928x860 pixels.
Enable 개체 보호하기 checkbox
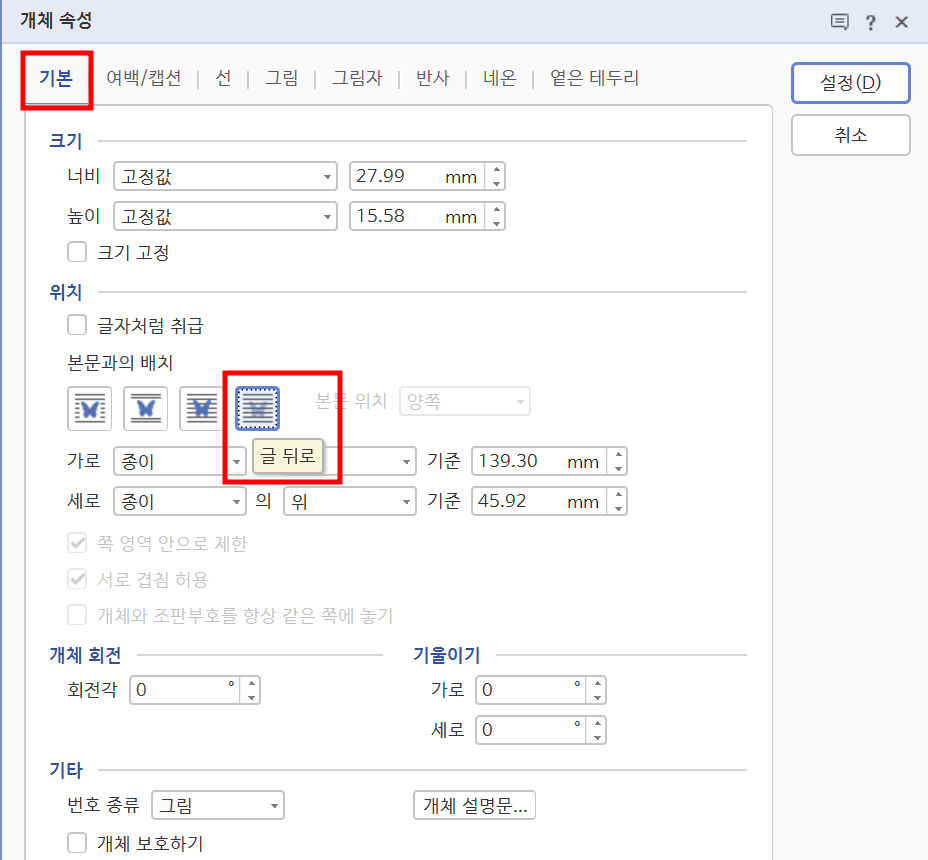click(77, 843)
